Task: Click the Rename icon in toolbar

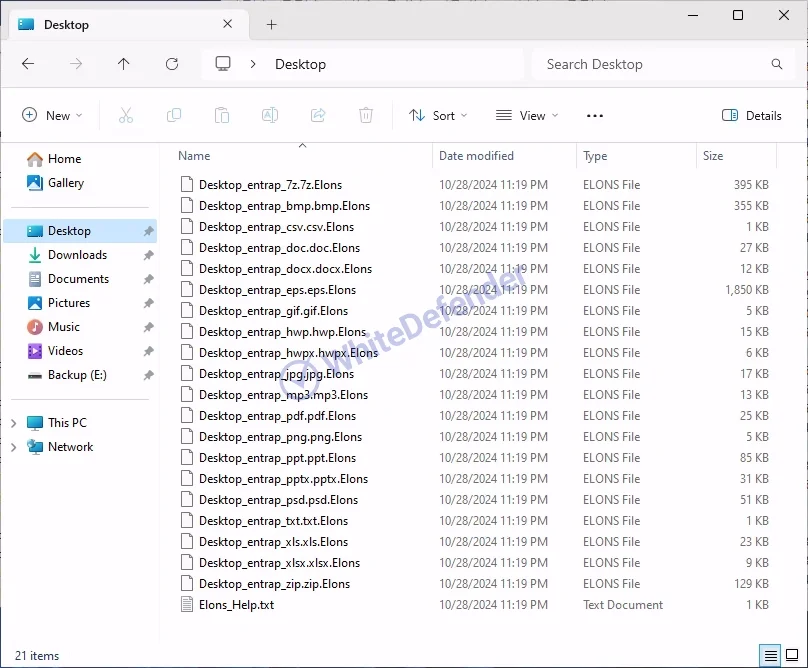Action: click(270, 115)
